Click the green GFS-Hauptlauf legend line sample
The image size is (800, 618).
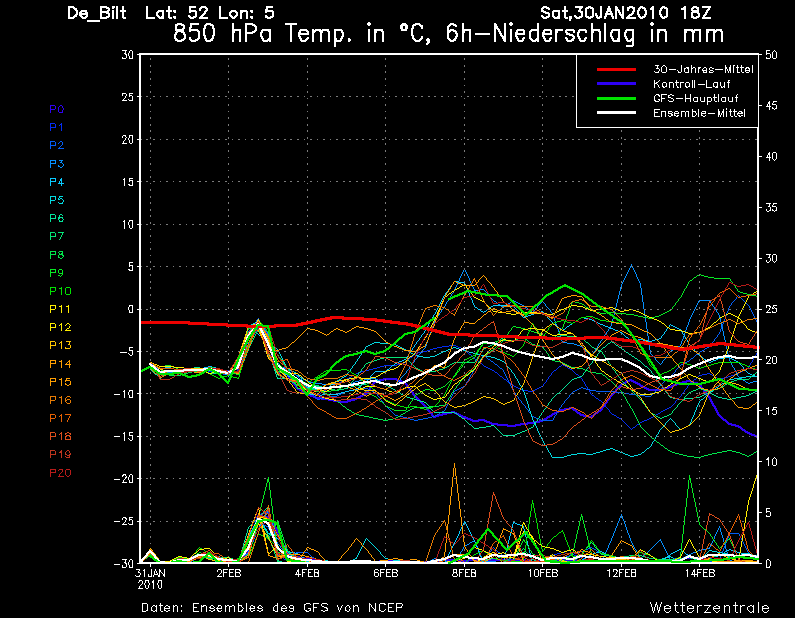coord(616,98)
